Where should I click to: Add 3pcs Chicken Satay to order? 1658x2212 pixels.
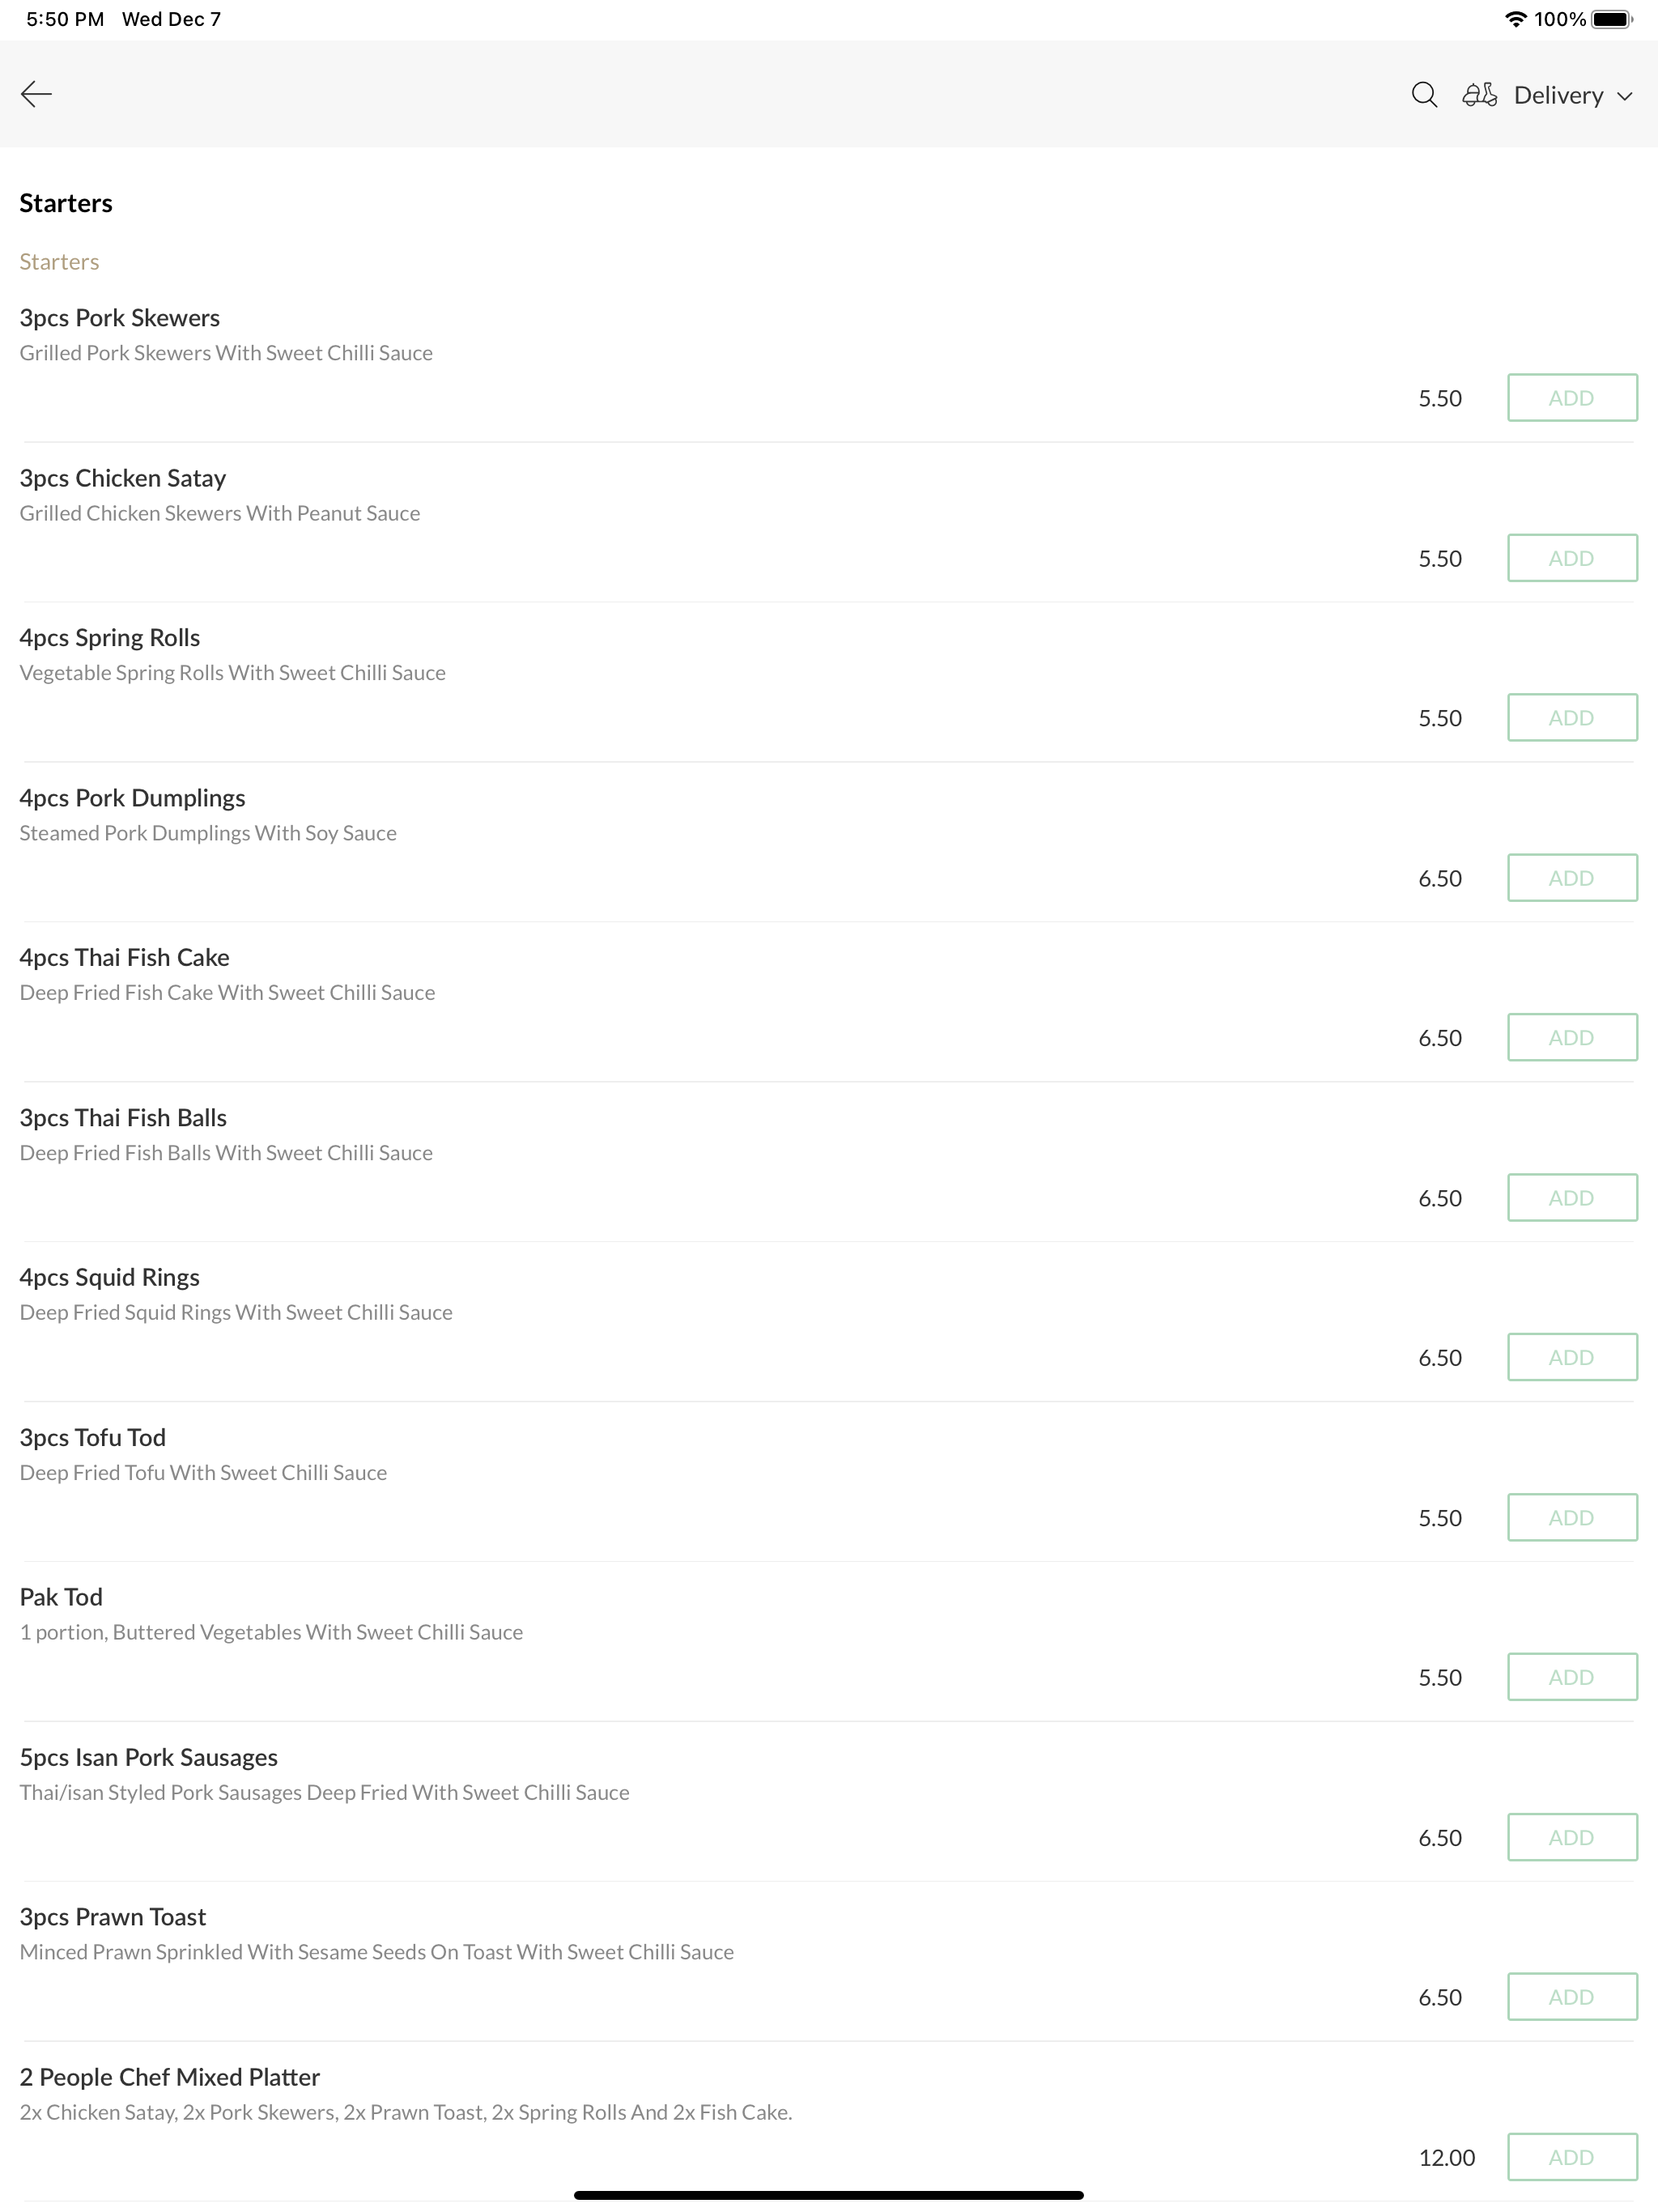tap(1572, 558)
